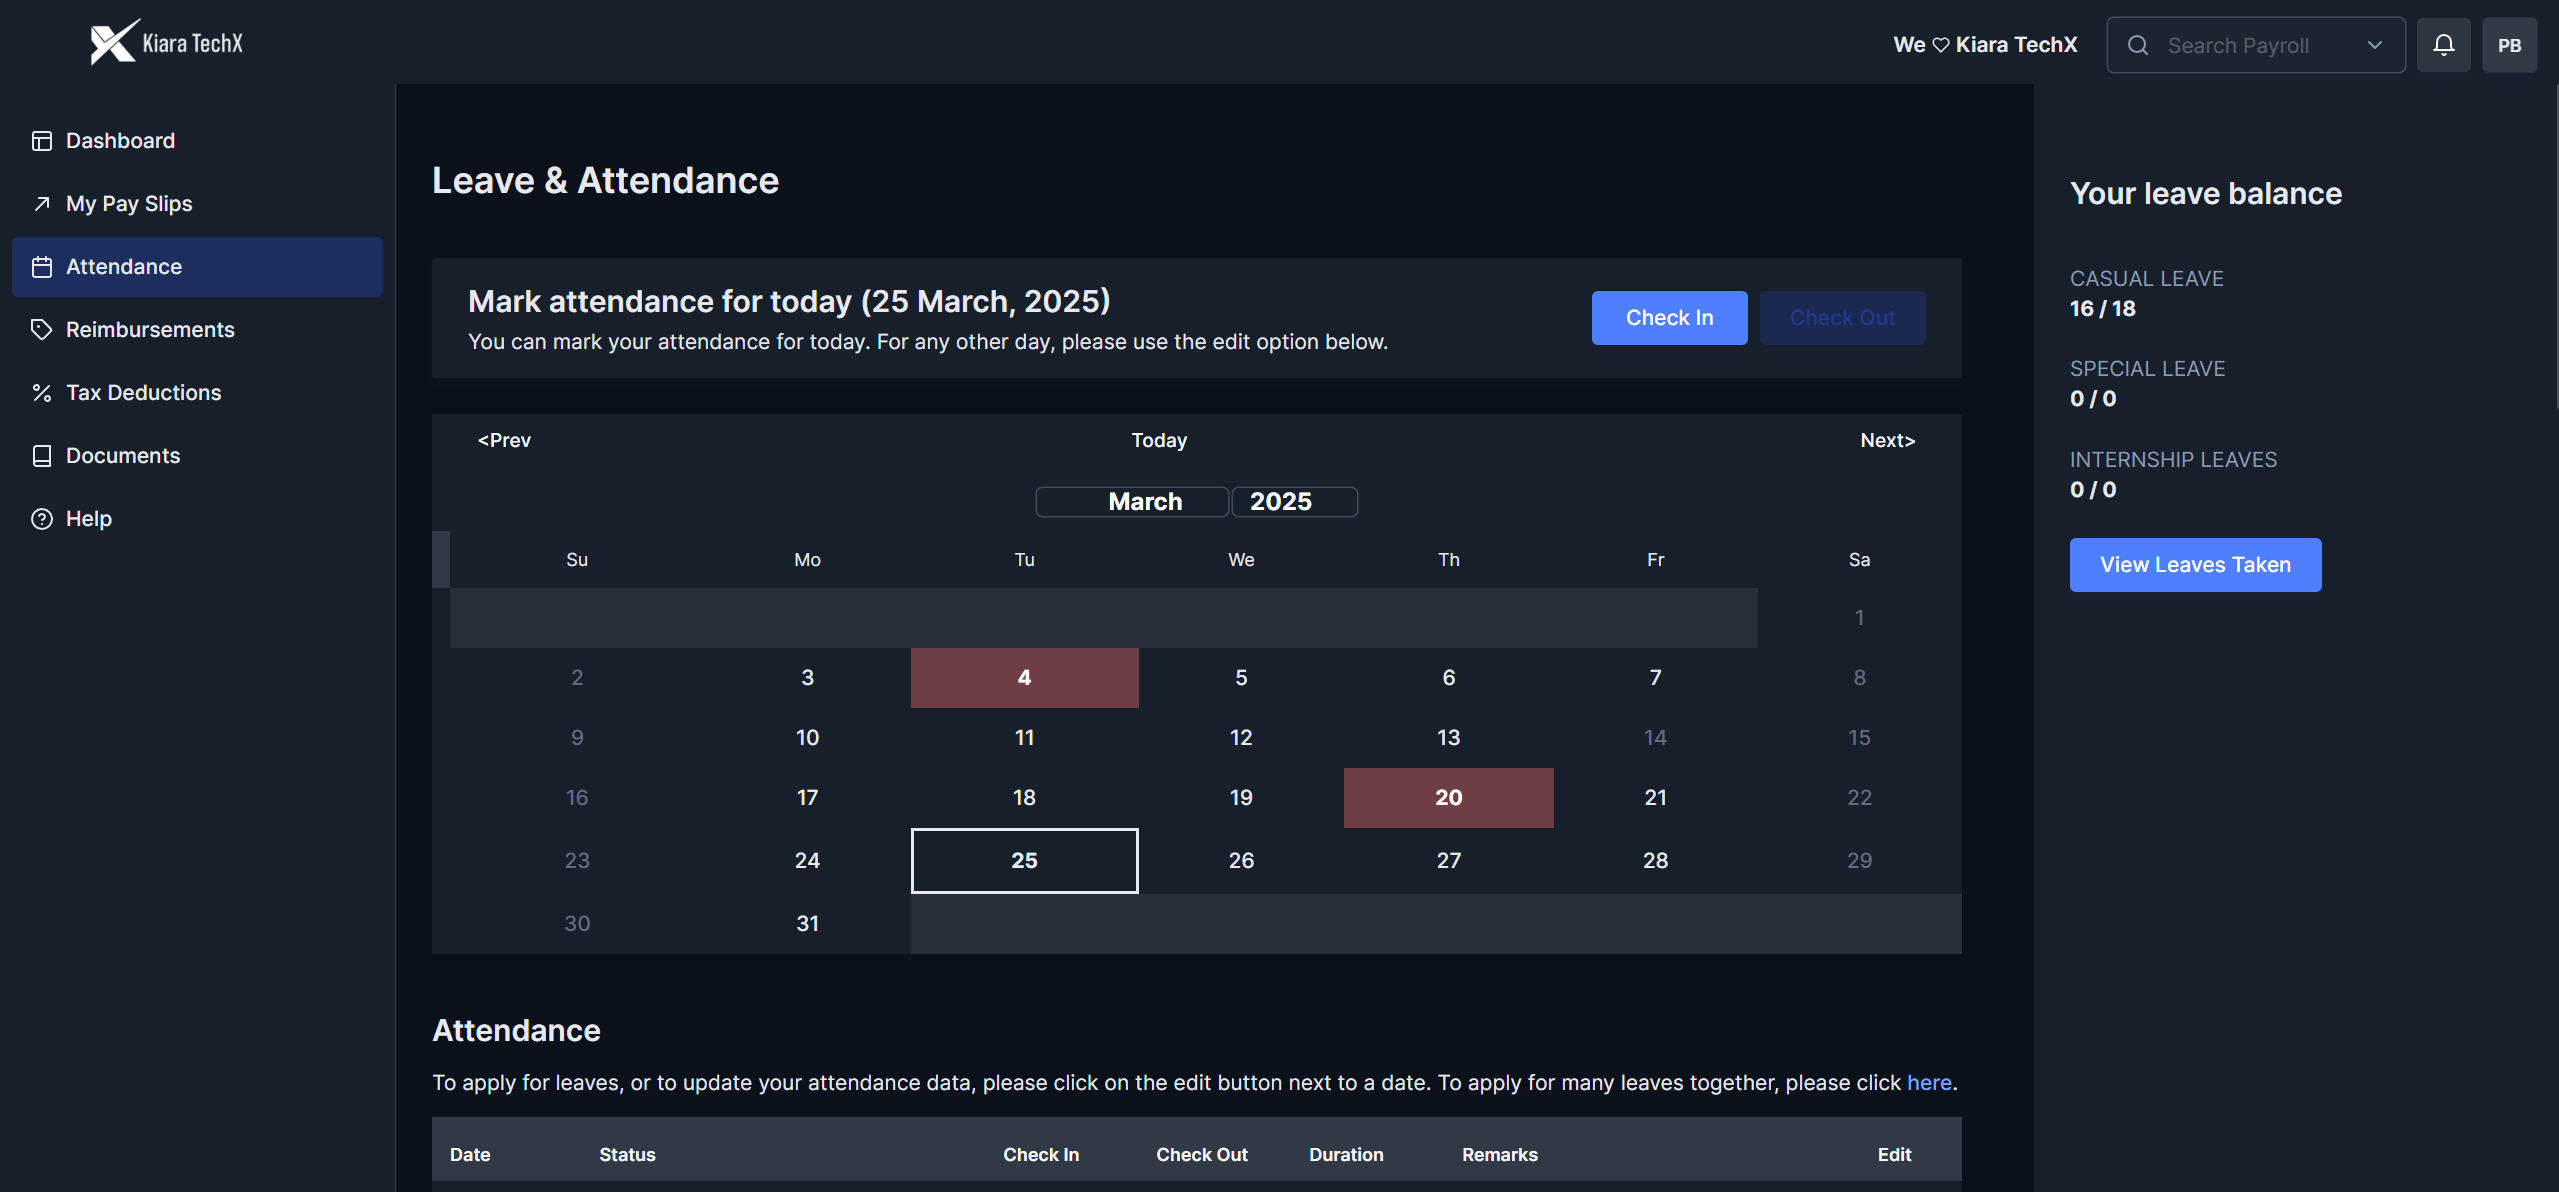Switch to the previous month via Prev
The height and width of the screenshot is (1192, 2559).
tap(504, 440)
